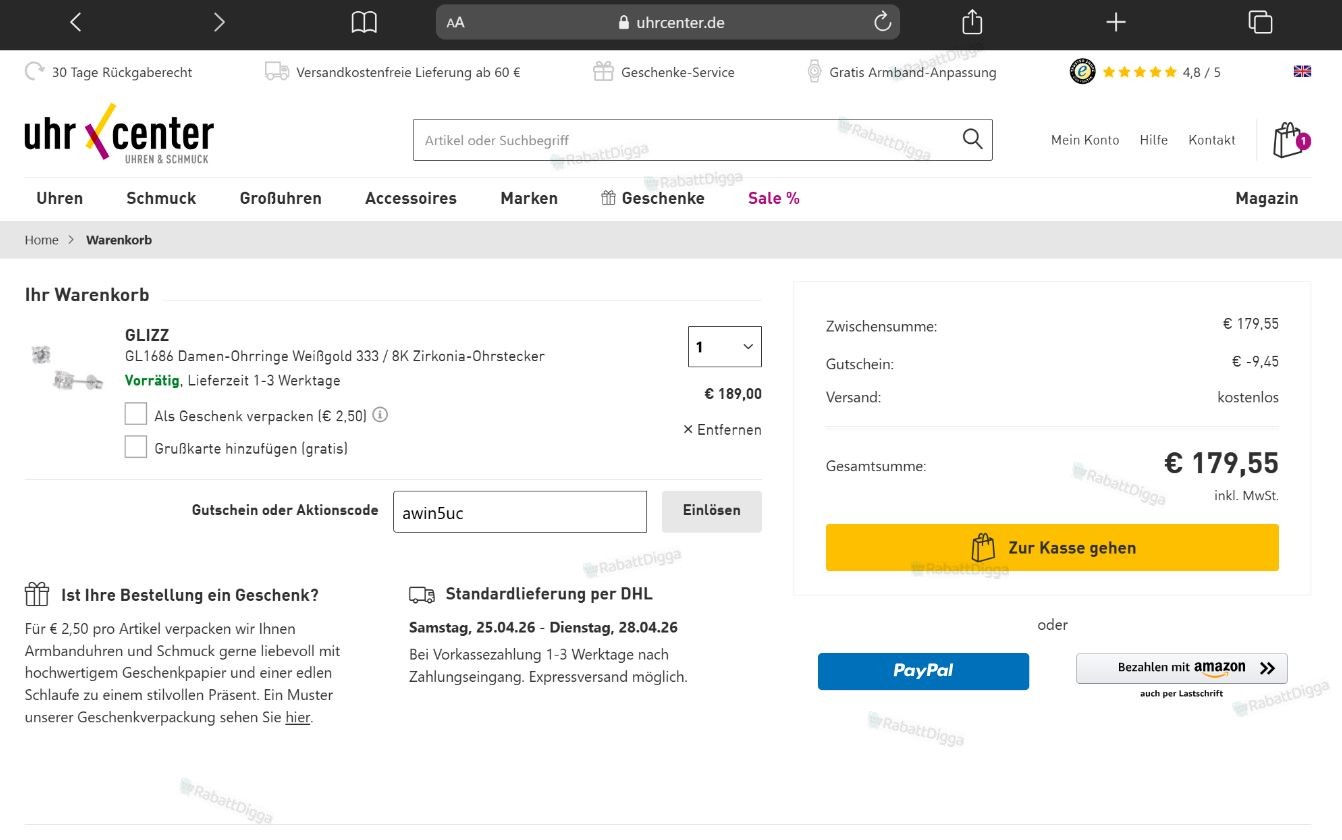Show all open Safari tabs

pyautogui.click(x=1260, y=22)
